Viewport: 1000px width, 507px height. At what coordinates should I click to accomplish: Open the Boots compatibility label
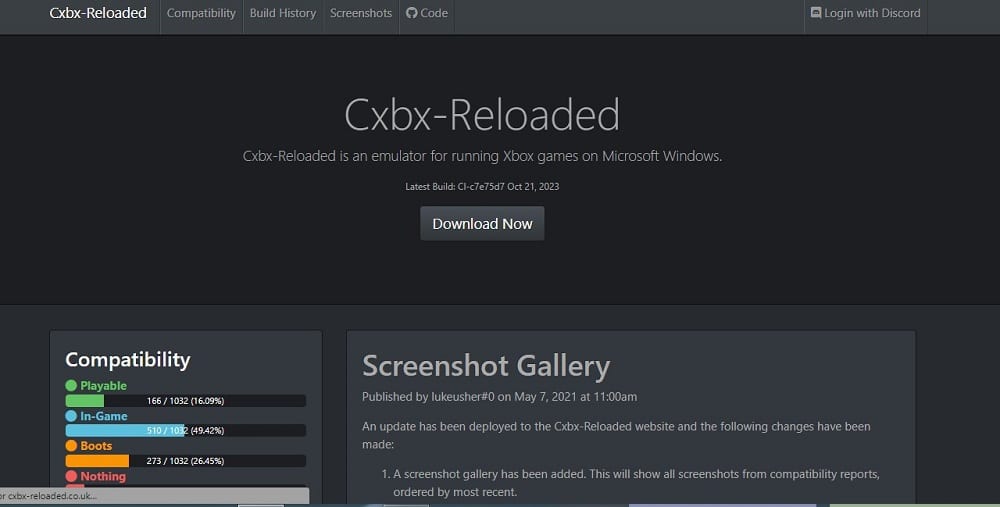(96, 446)
